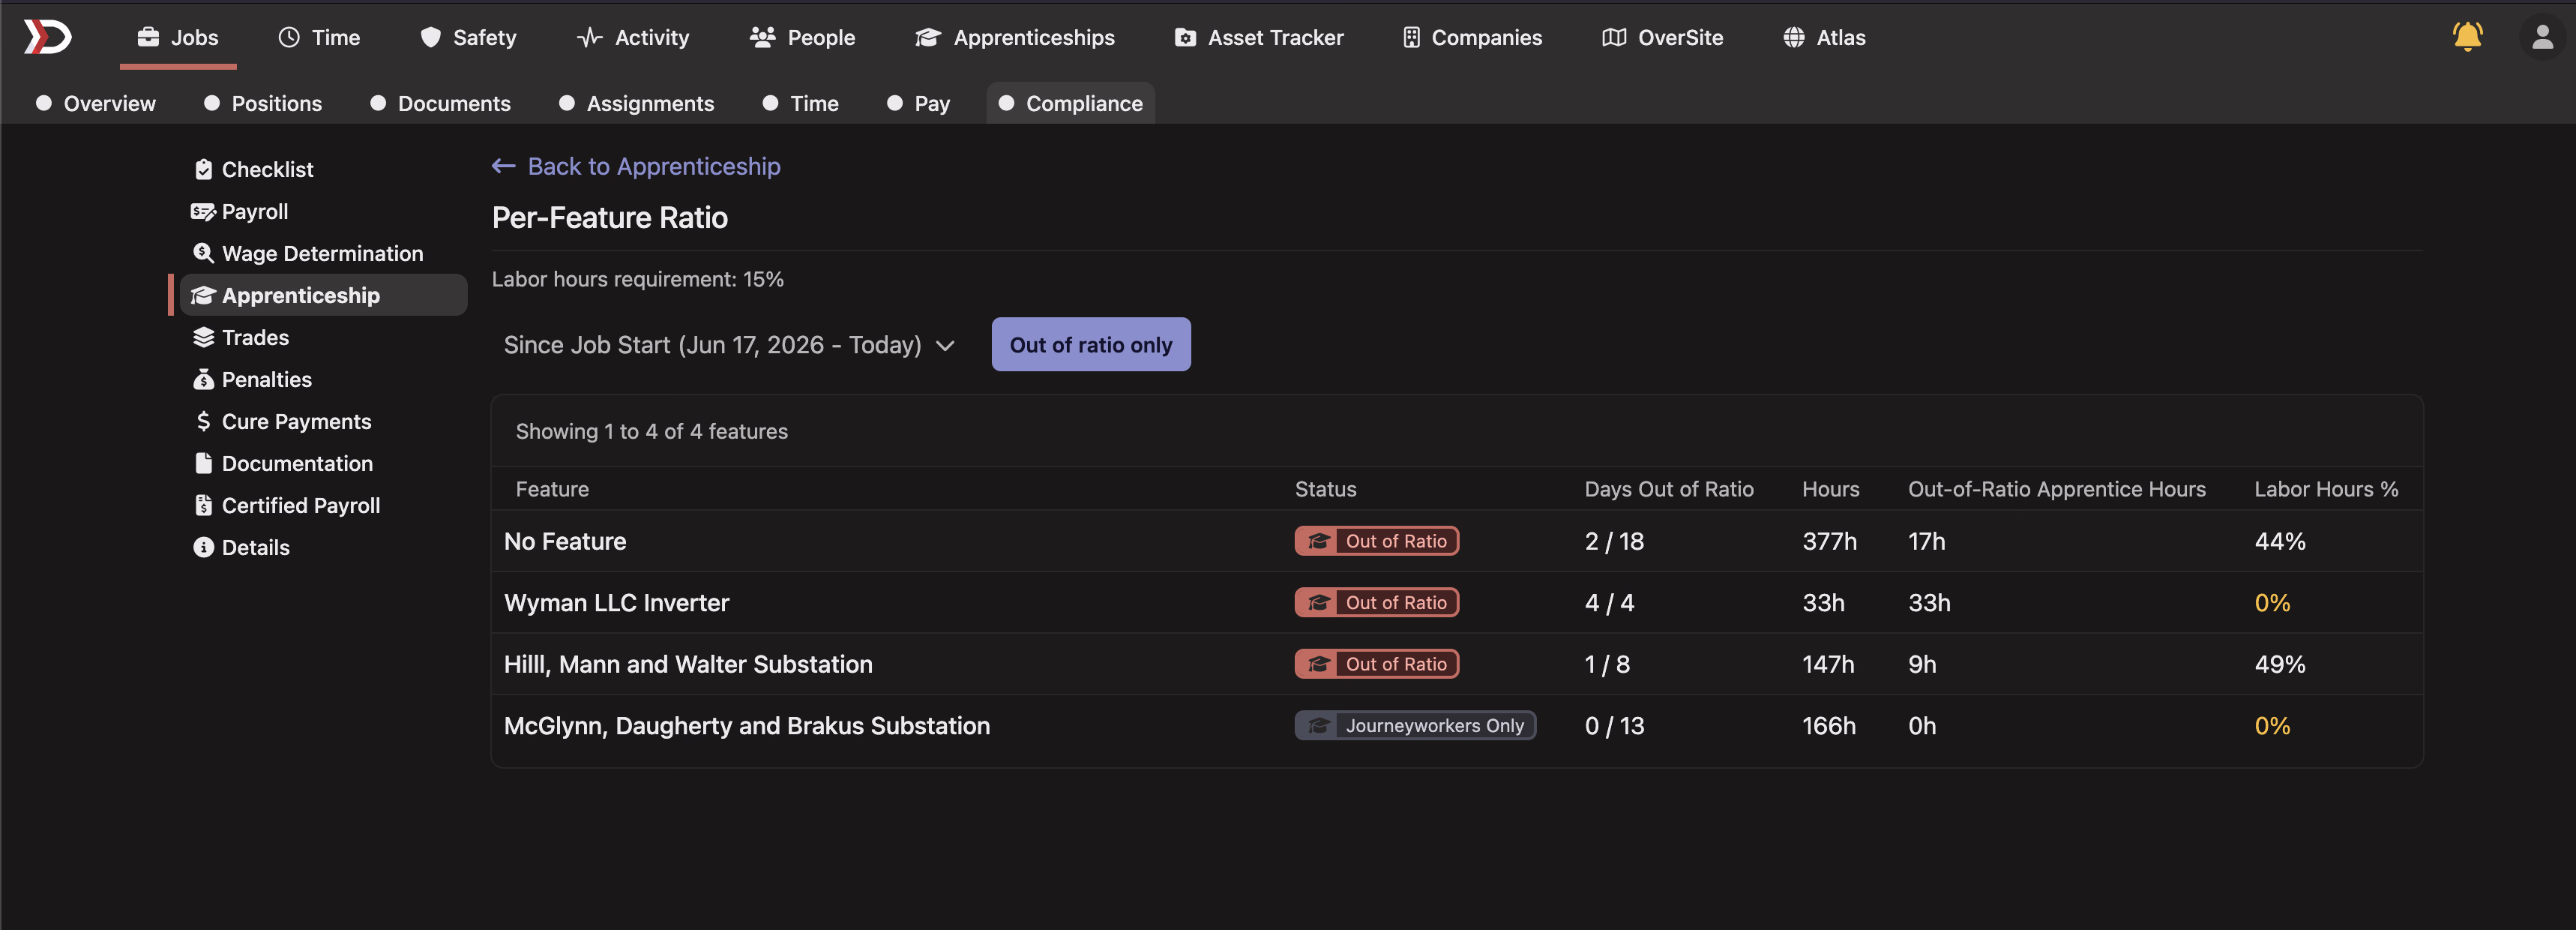Switch to the Documents tab
This screenshot has width=2576, height=930.
click(440, 103)
